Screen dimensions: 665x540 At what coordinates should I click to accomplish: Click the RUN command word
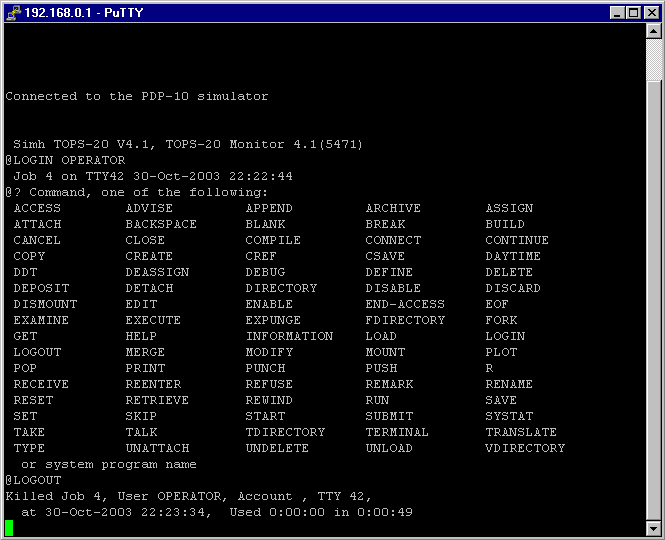pos(377,400)
